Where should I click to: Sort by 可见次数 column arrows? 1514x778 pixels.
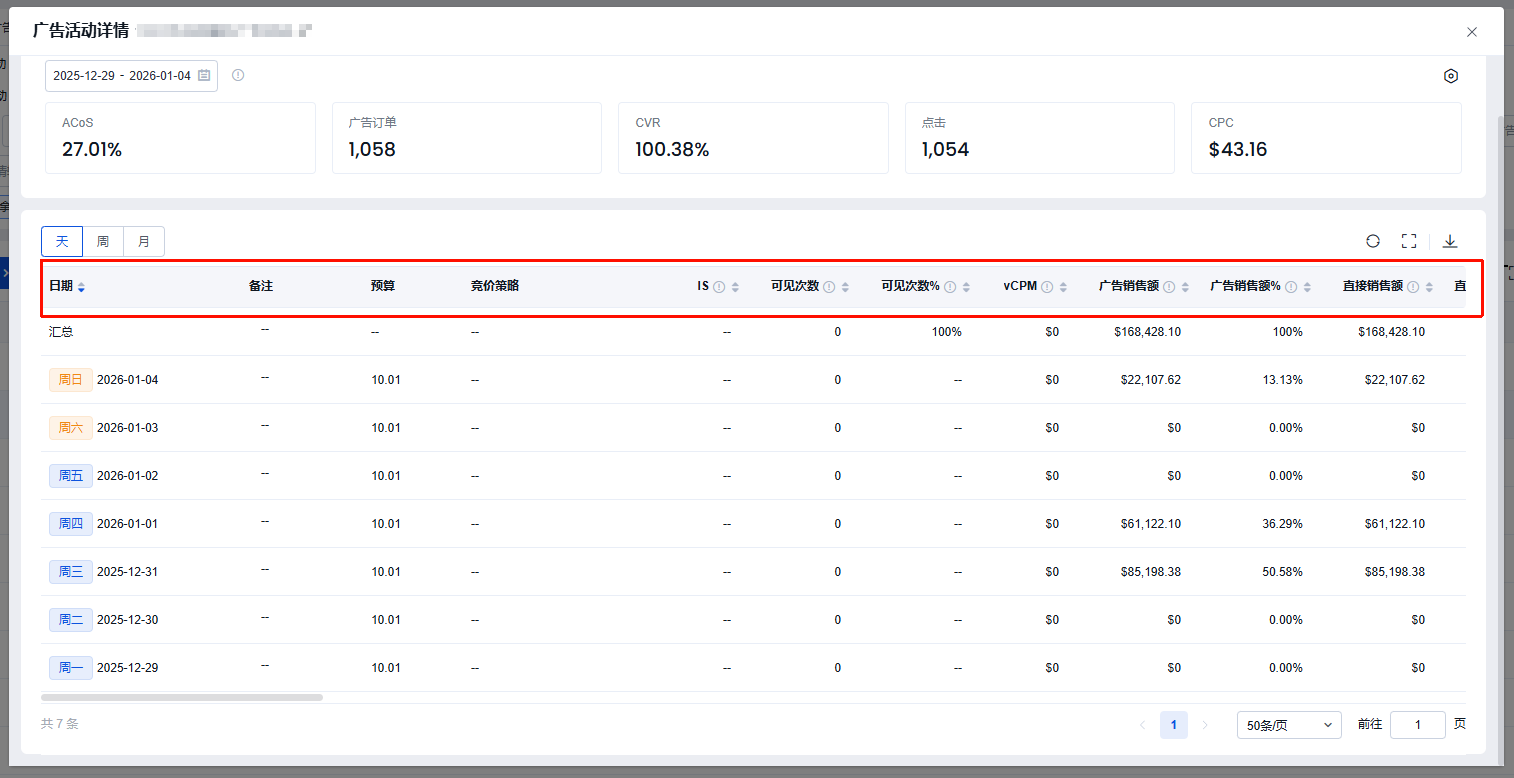click(x=845, y=287)
